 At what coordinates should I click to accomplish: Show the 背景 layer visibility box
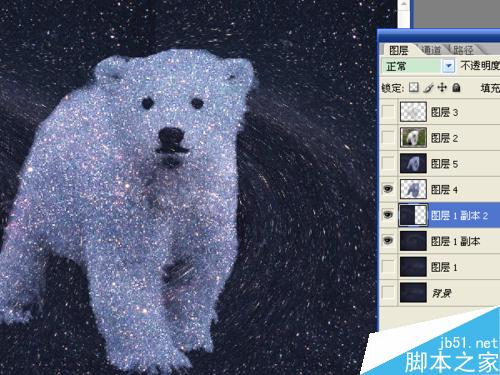tap(388, 293)
